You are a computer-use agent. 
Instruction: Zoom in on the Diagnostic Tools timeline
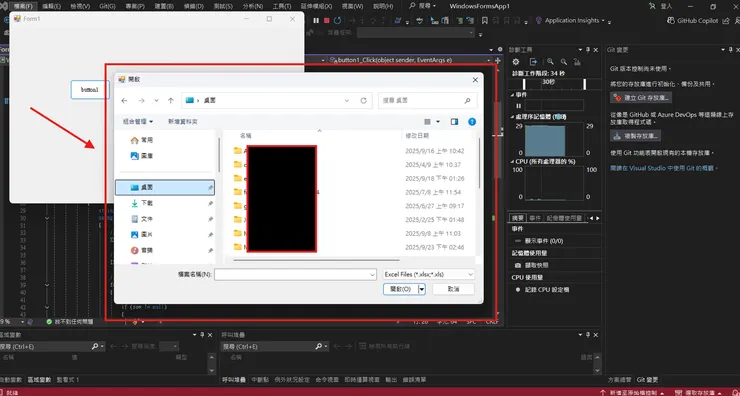[x=550, y=61]
